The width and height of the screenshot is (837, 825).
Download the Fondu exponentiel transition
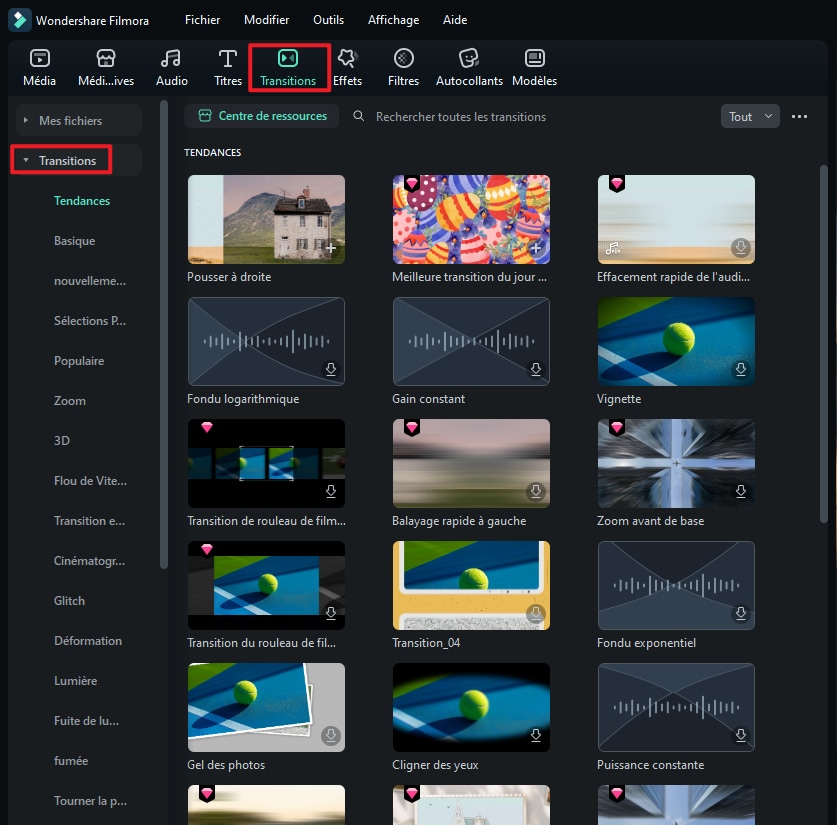tap(741, 613)
